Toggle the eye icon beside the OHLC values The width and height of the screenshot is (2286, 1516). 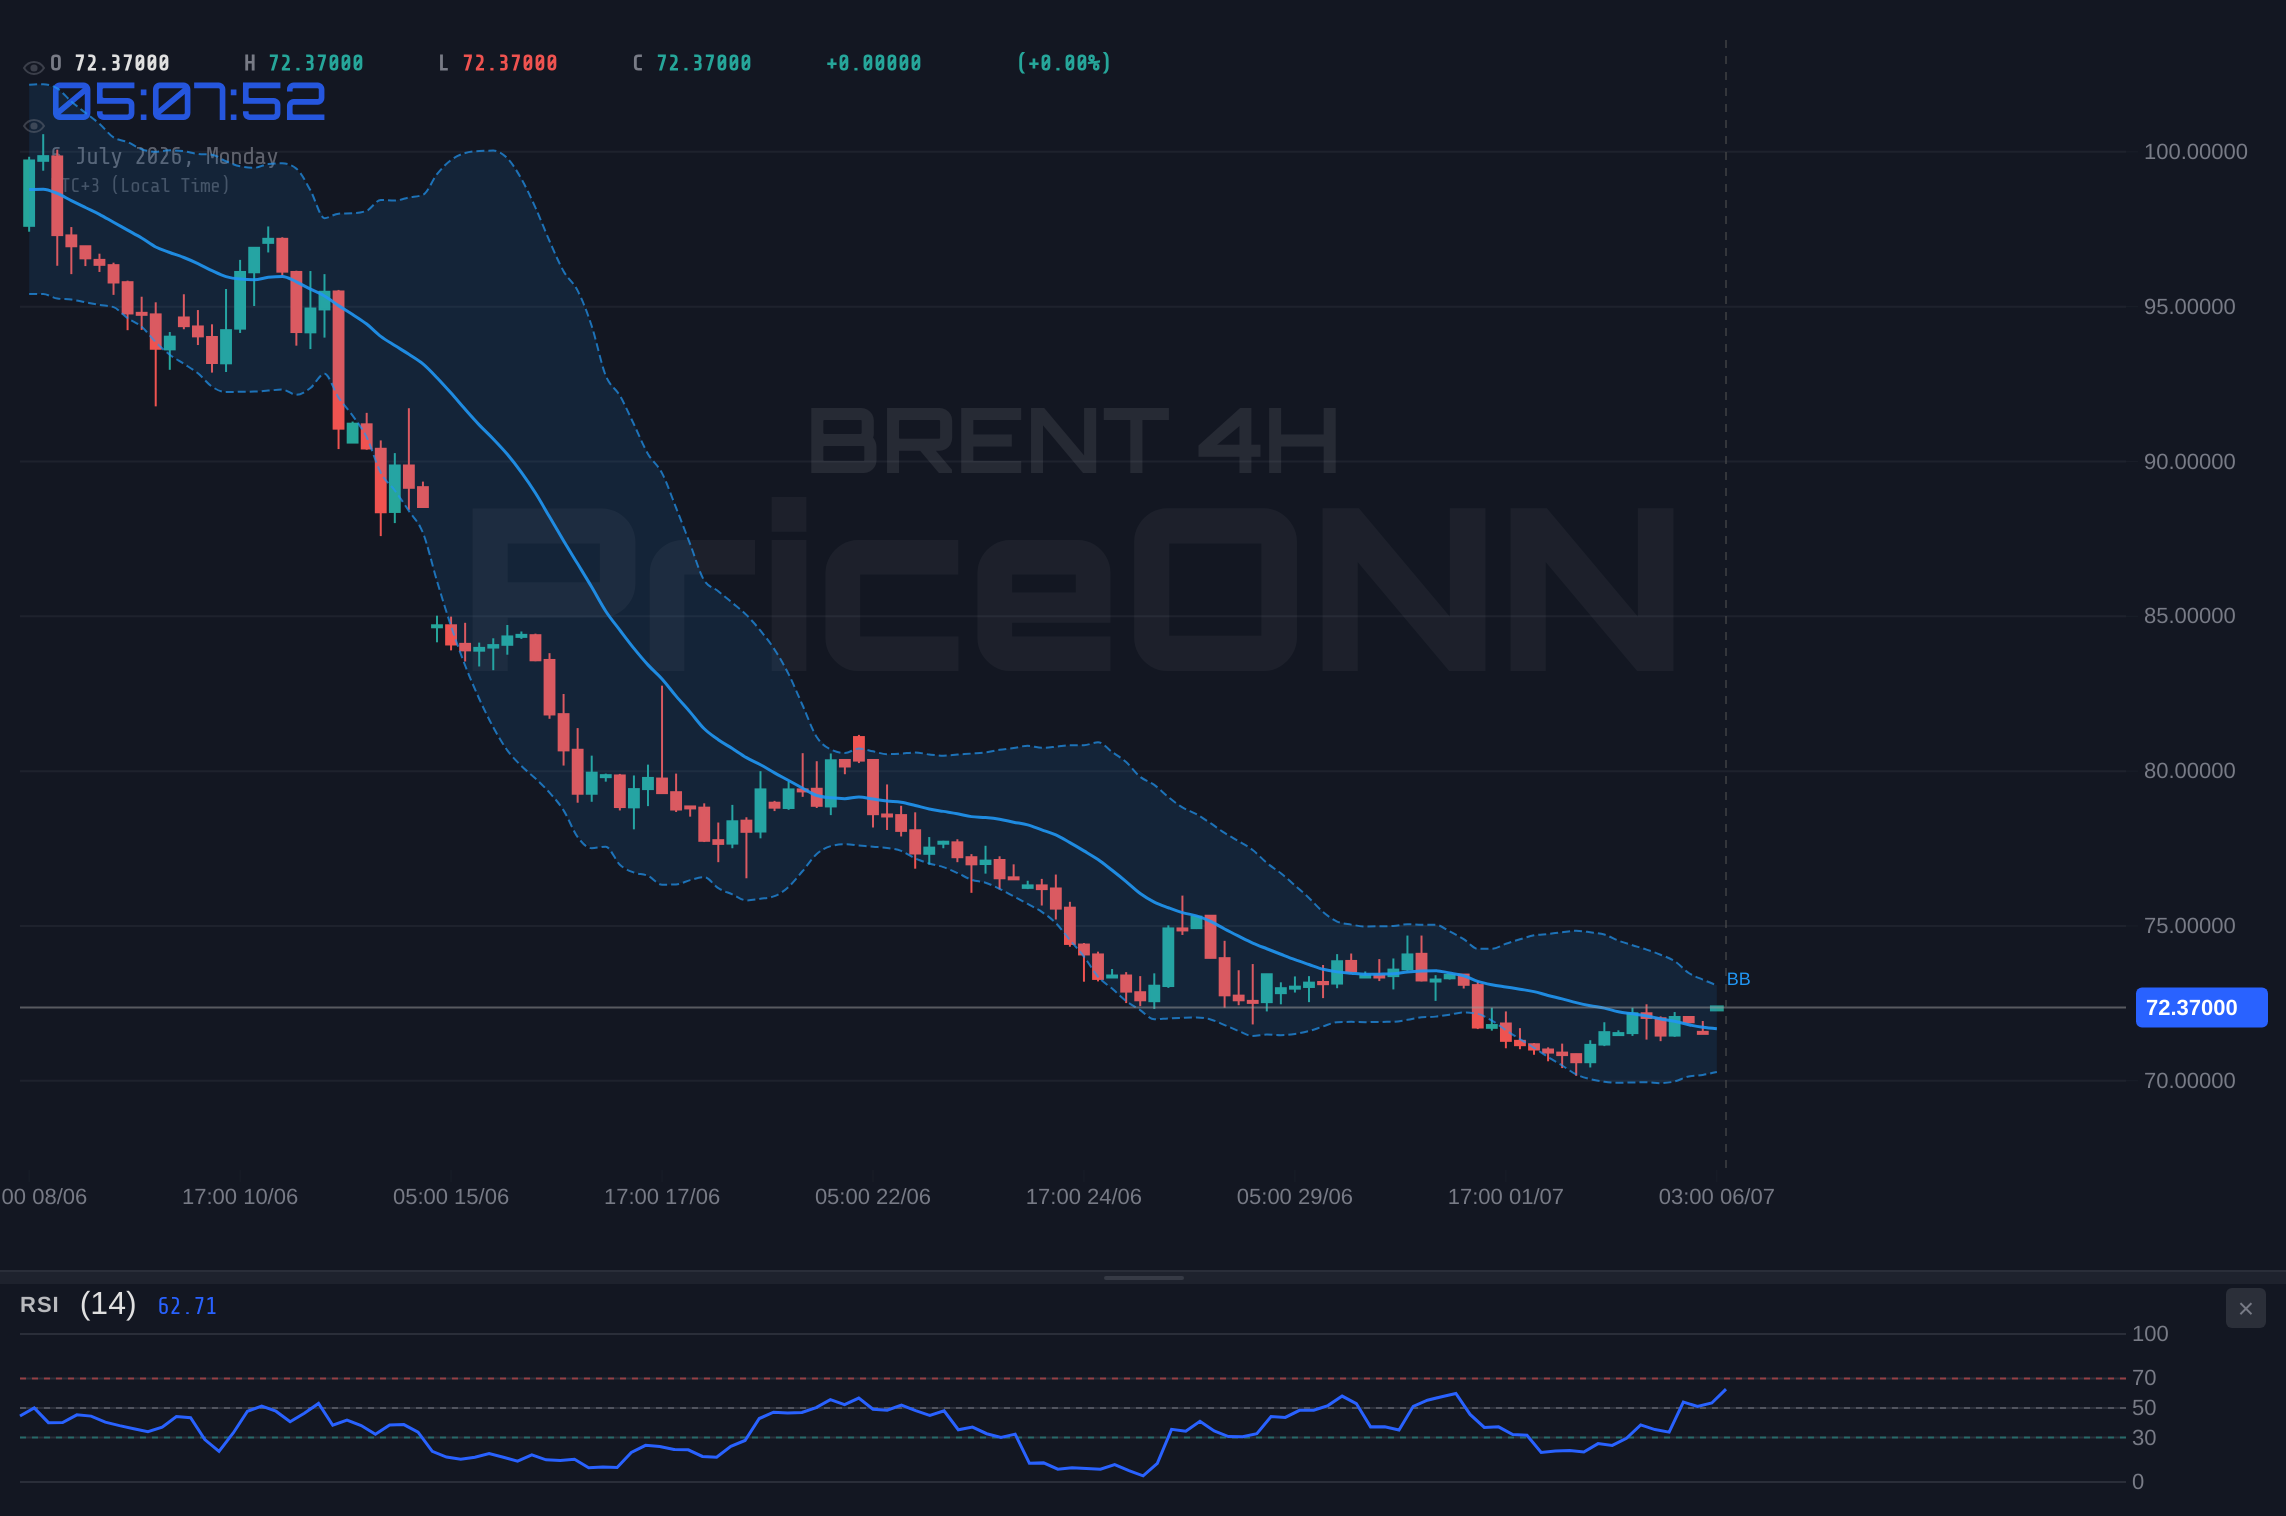33,68
